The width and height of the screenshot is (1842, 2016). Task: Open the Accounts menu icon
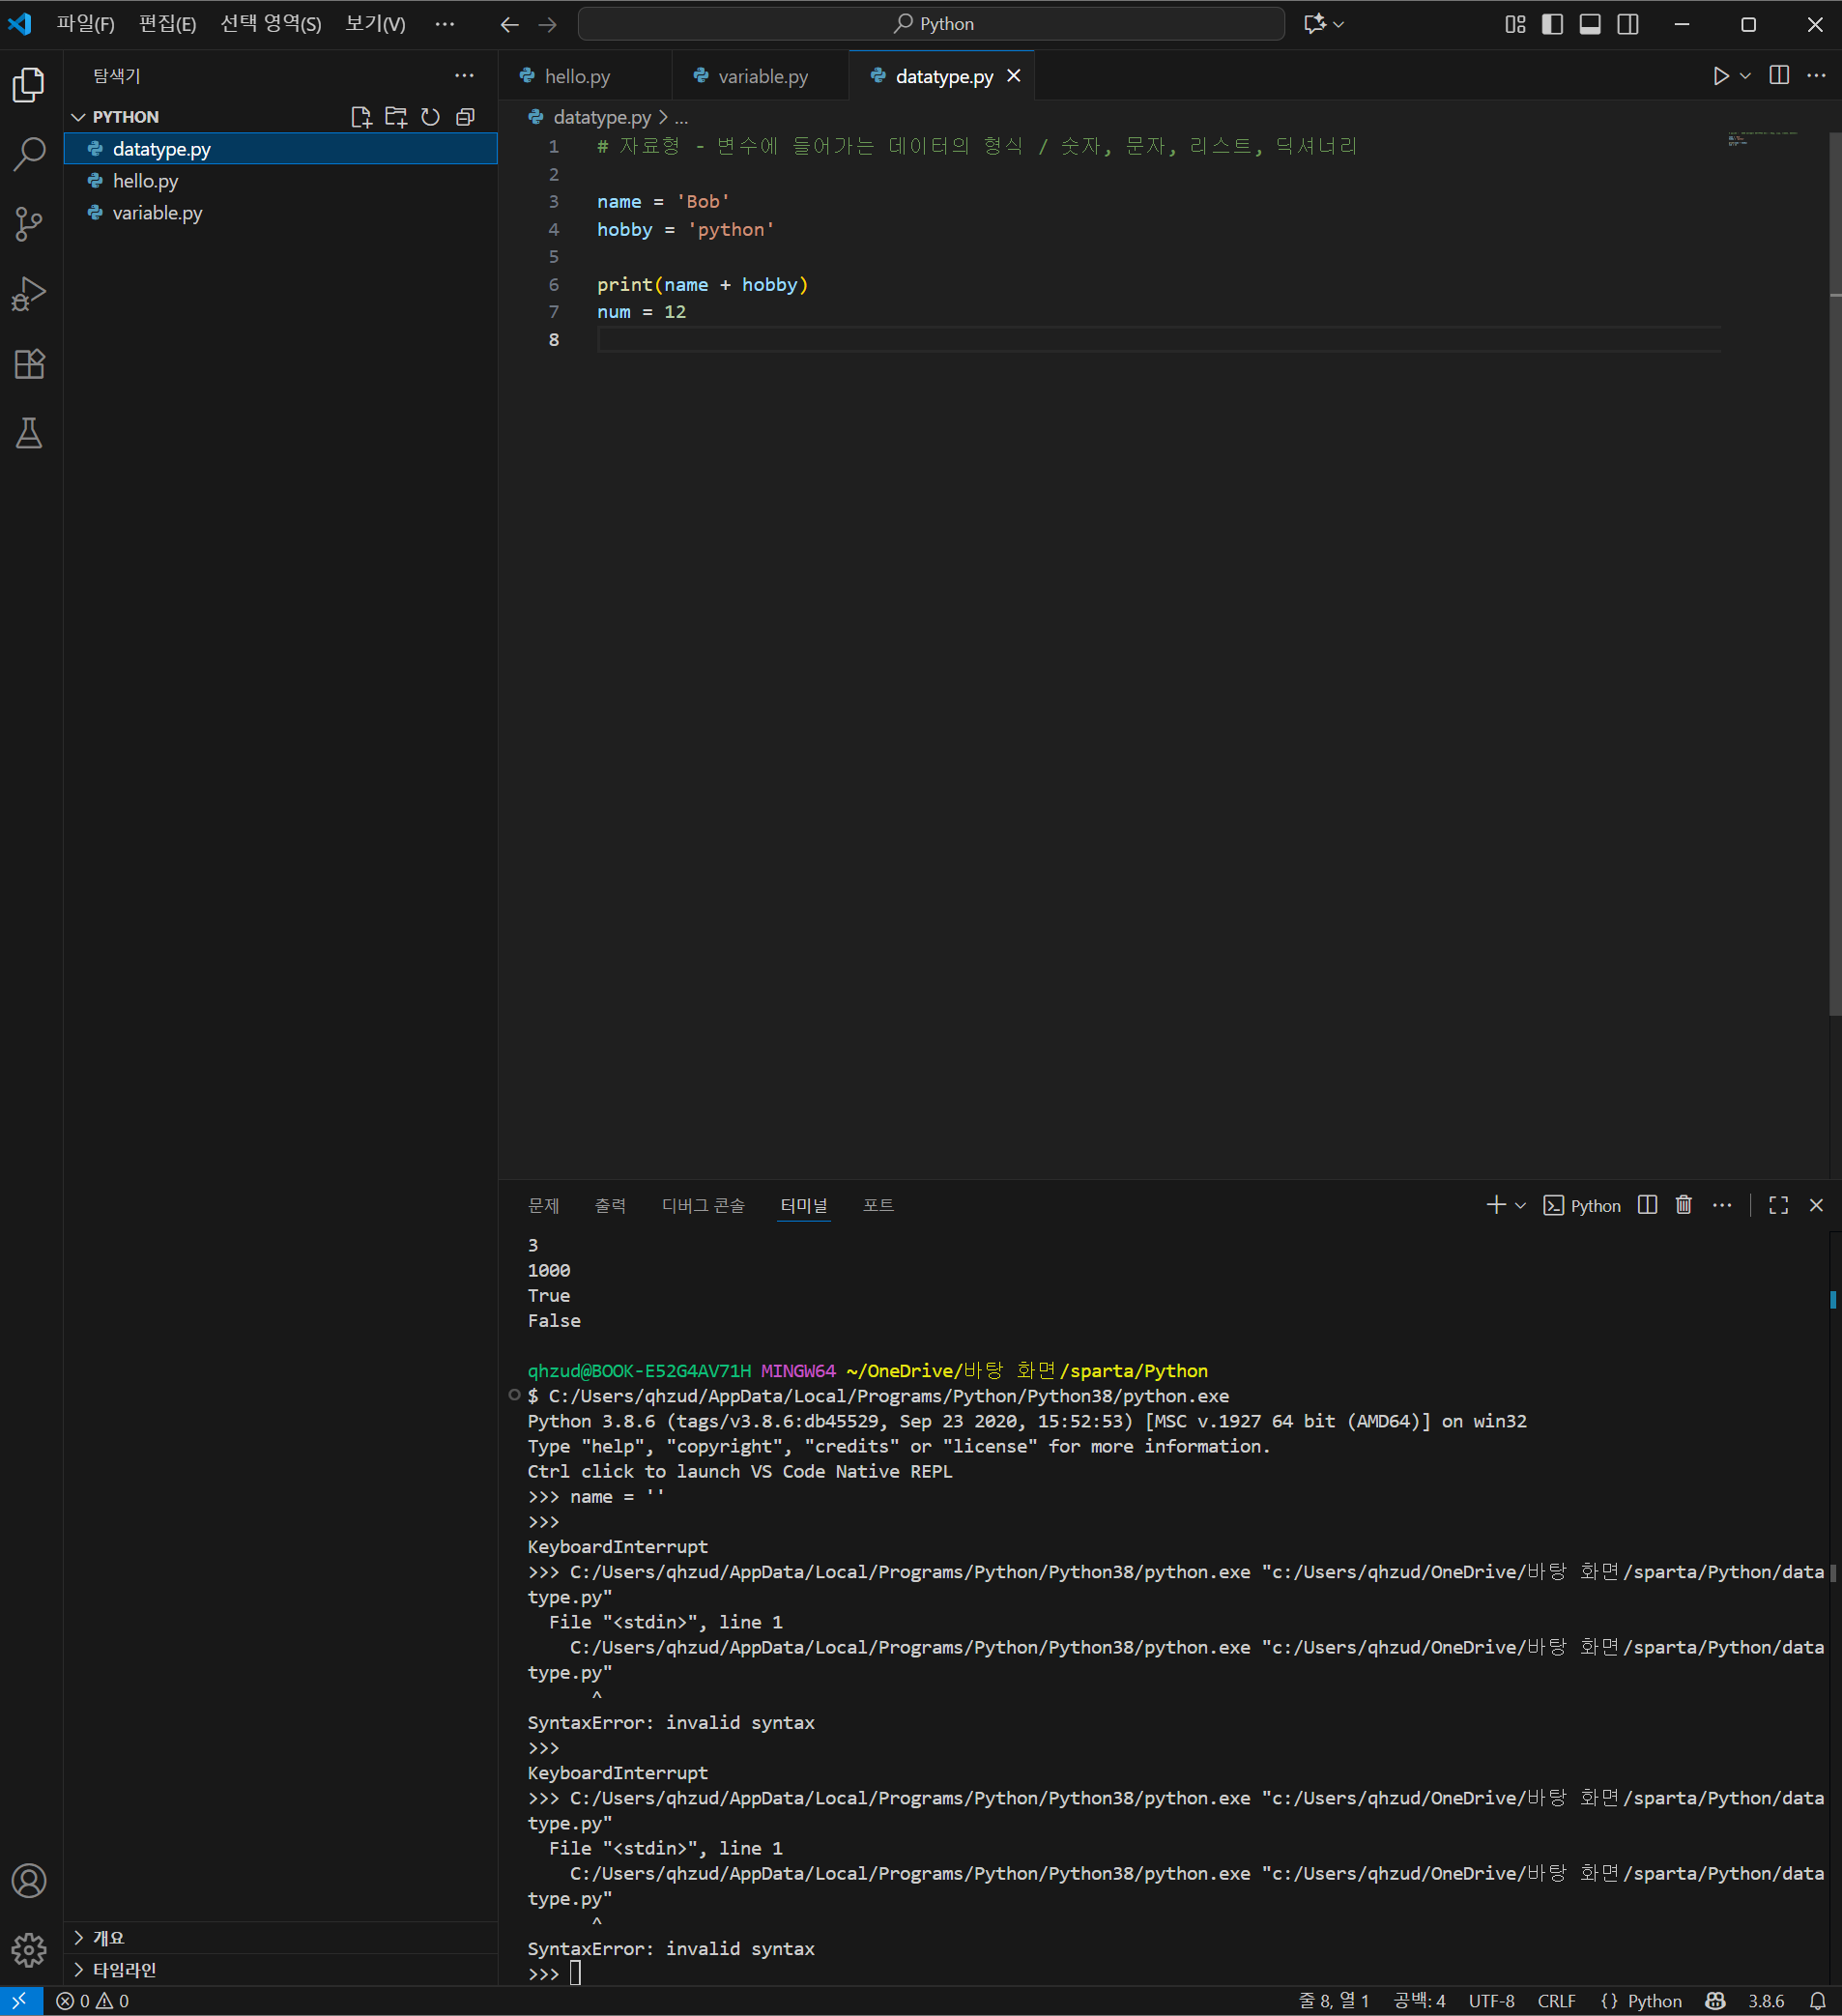(x=29, y=1880)
